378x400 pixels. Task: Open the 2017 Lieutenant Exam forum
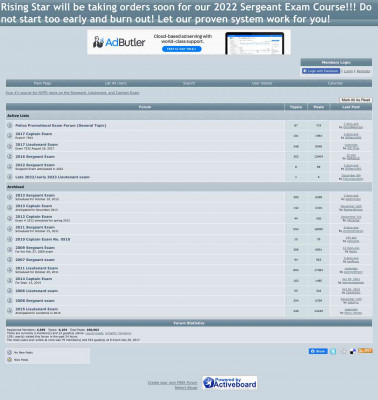(37, 144)
